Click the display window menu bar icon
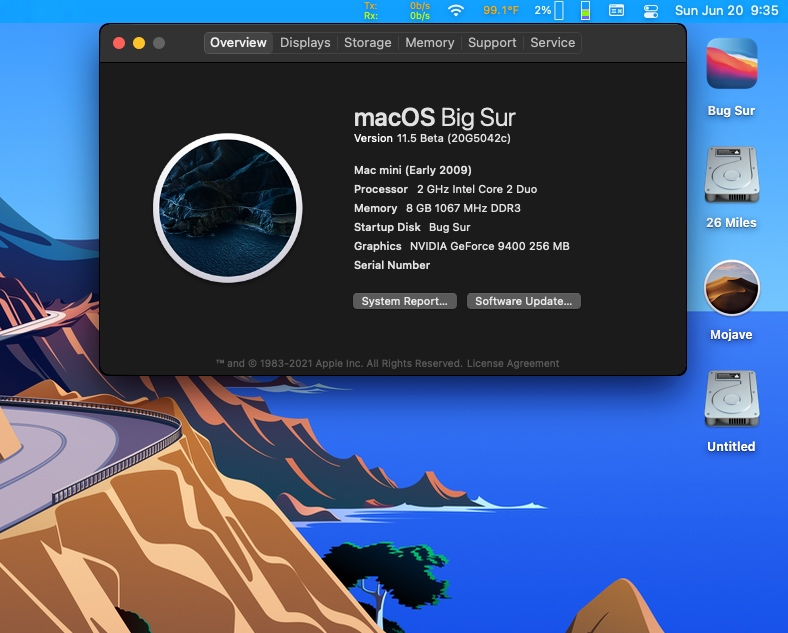 [x=617, y=11]
